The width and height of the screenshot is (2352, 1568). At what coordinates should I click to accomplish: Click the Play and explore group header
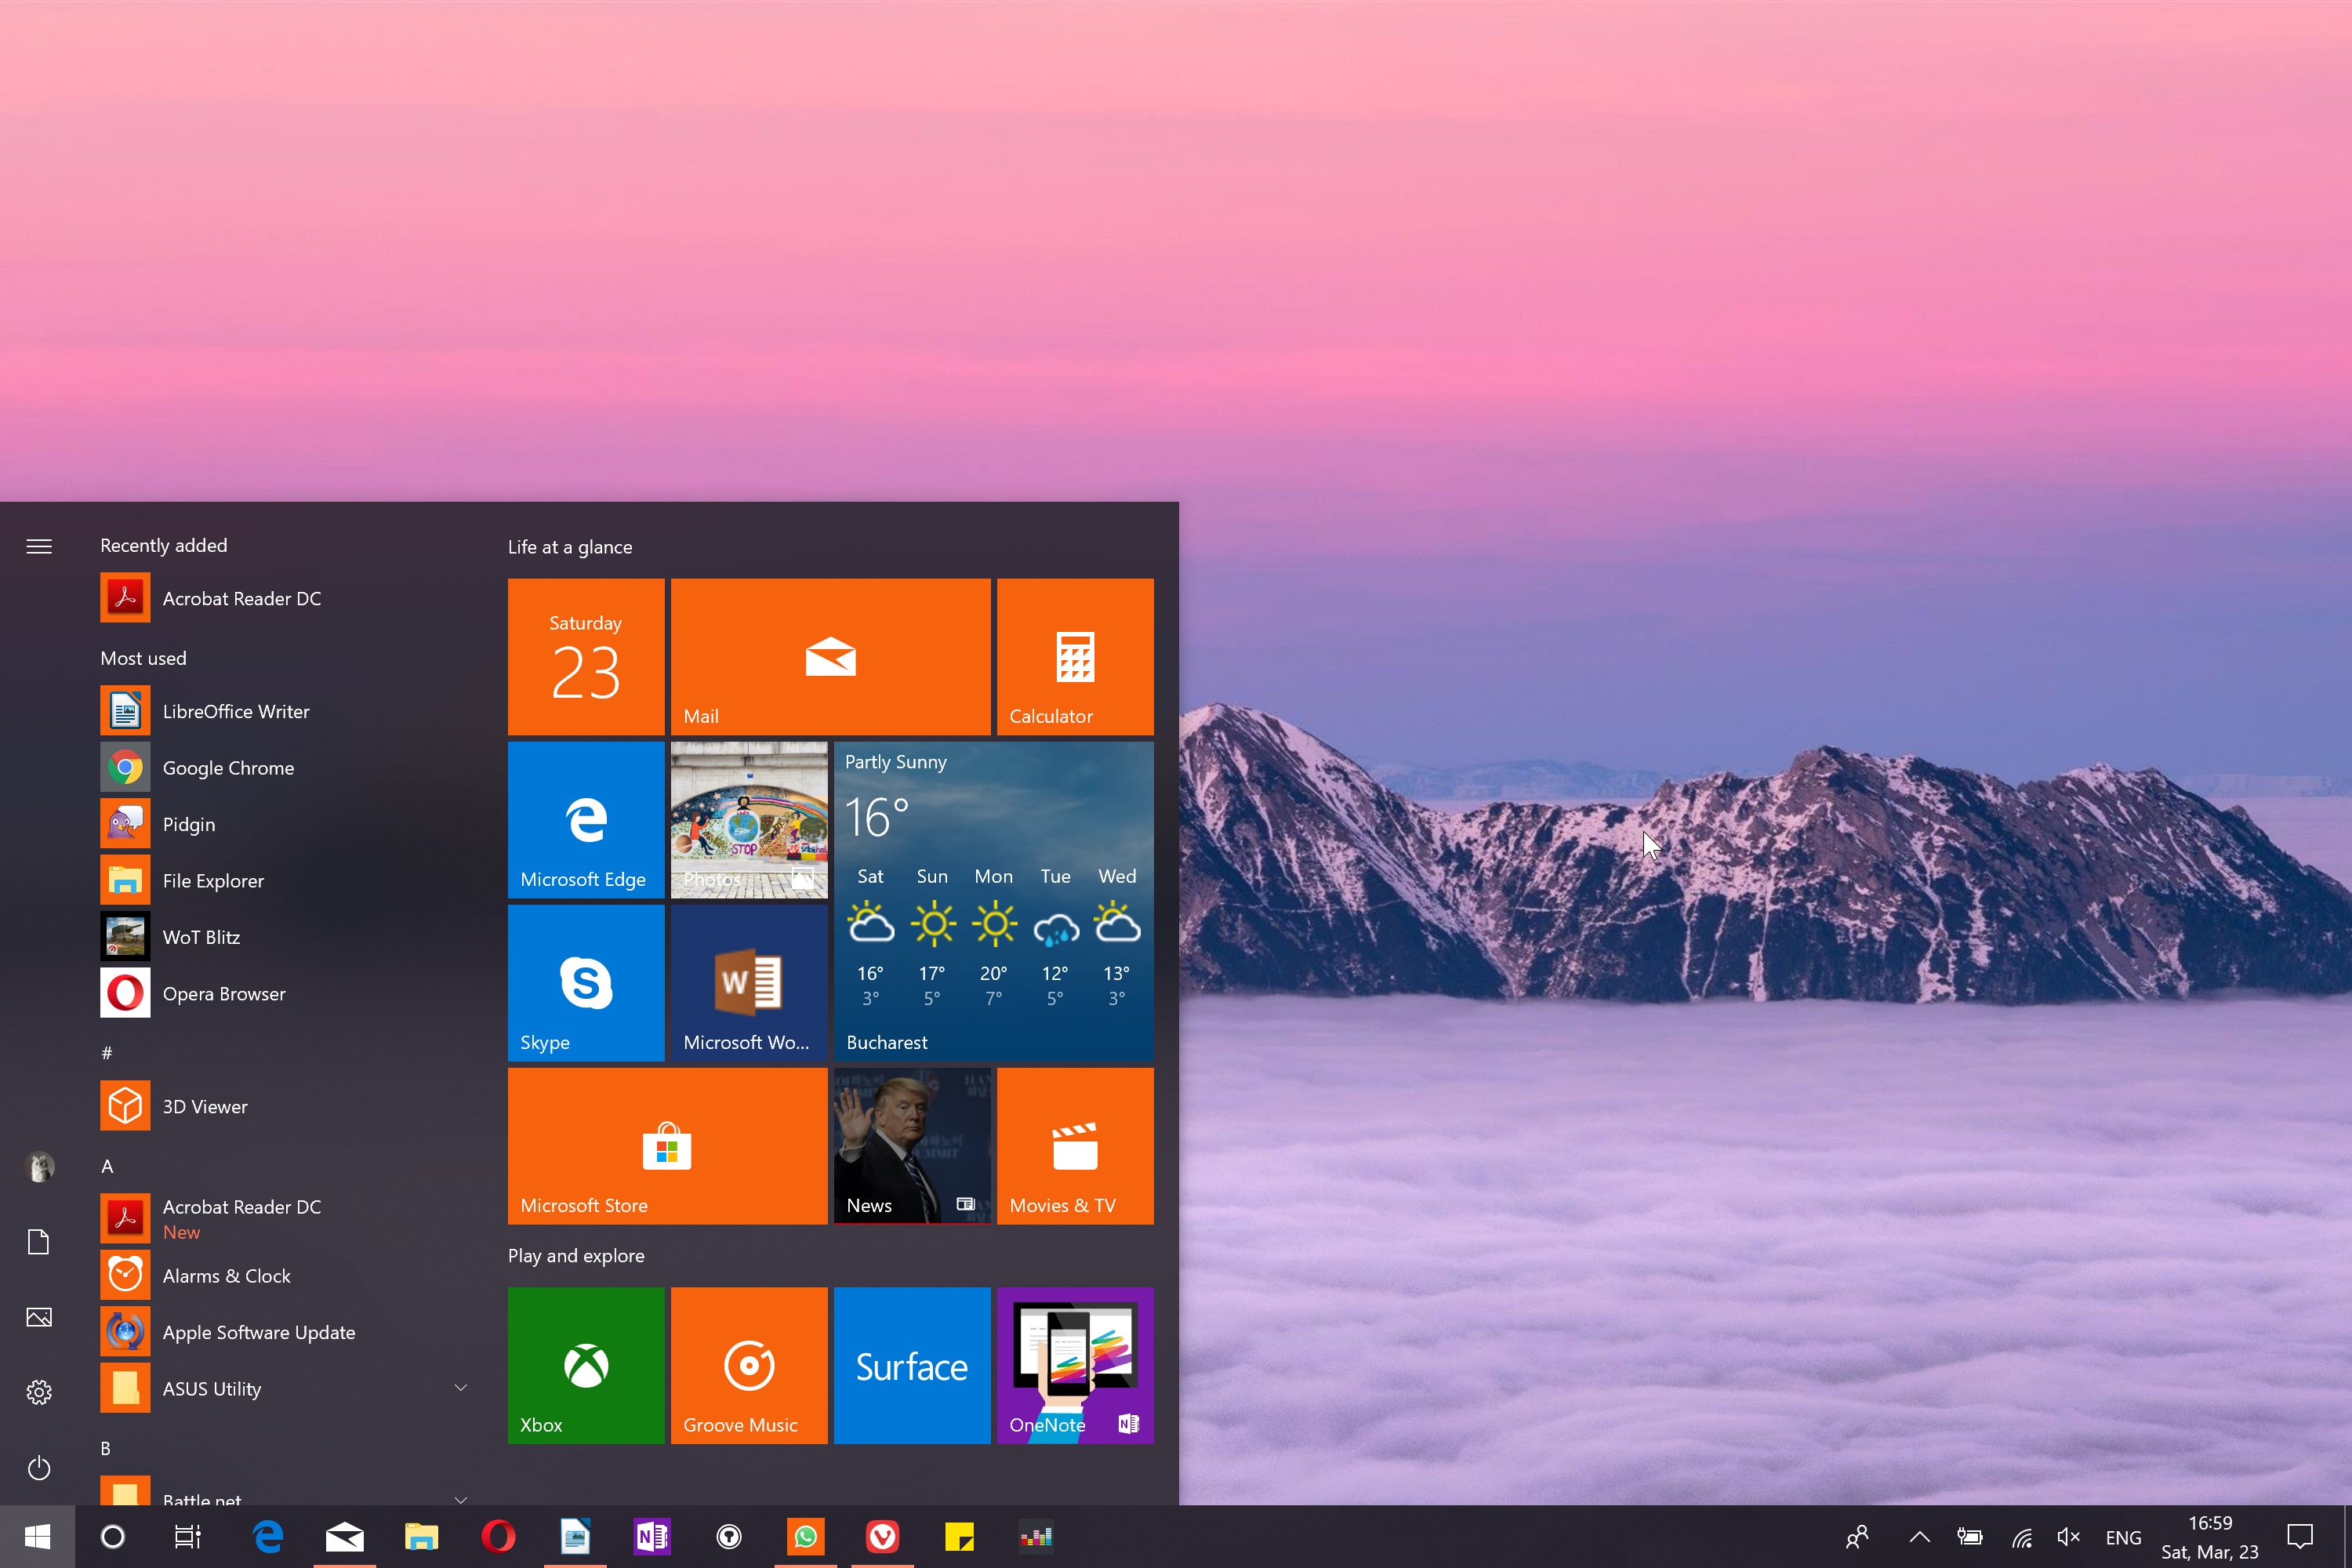[x=576, y=1256]
